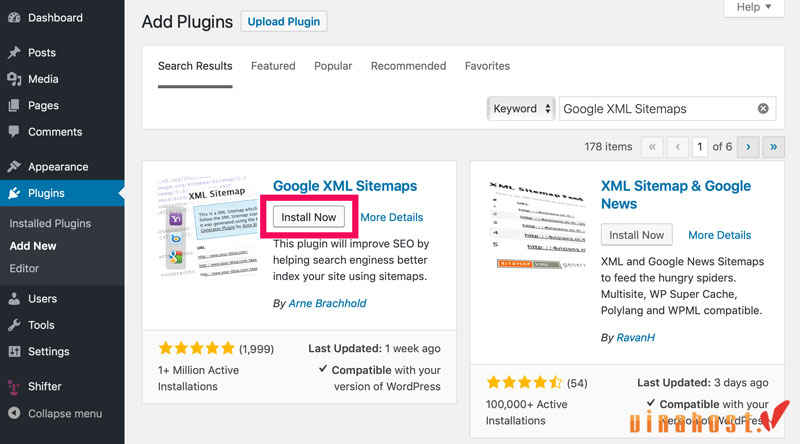Click the '1+ Million Active Installations' text
The height and width of the screenshot is (444, 800).
click(198, 378)
